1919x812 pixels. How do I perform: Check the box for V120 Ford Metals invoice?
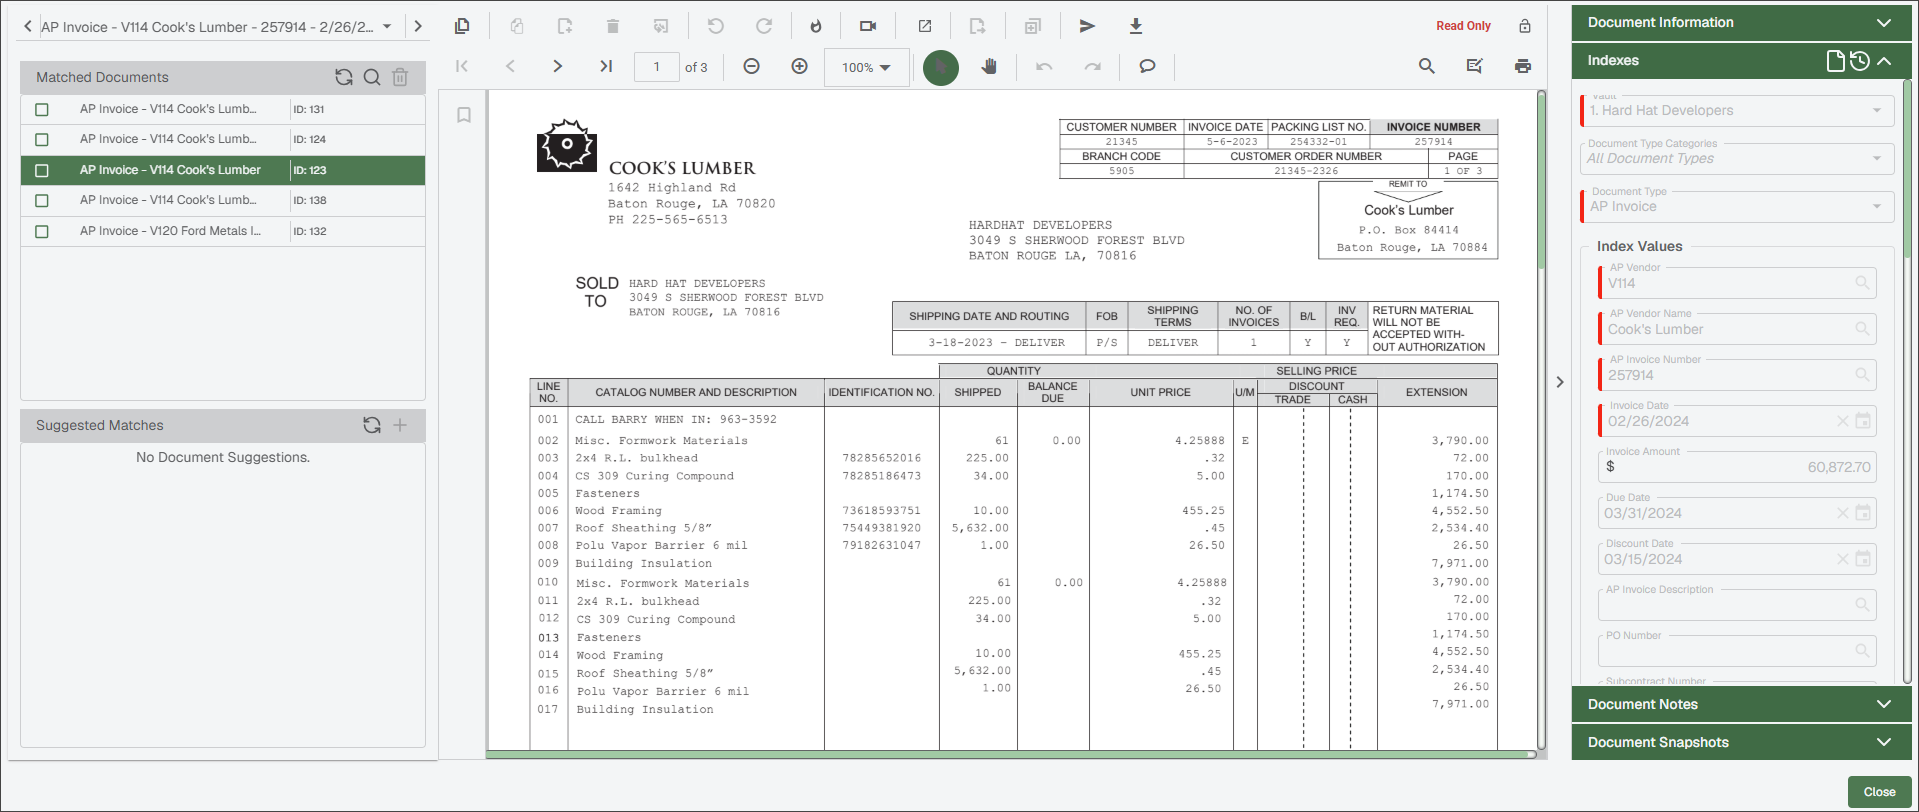pyautogui.click(x=42, y=231)
